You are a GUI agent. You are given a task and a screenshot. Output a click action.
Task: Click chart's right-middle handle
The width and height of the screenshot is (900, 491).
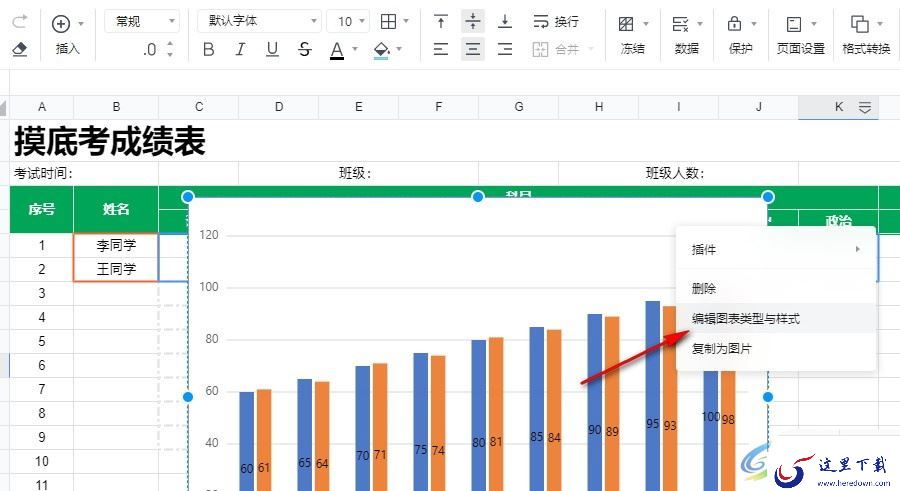pos(768,397)
